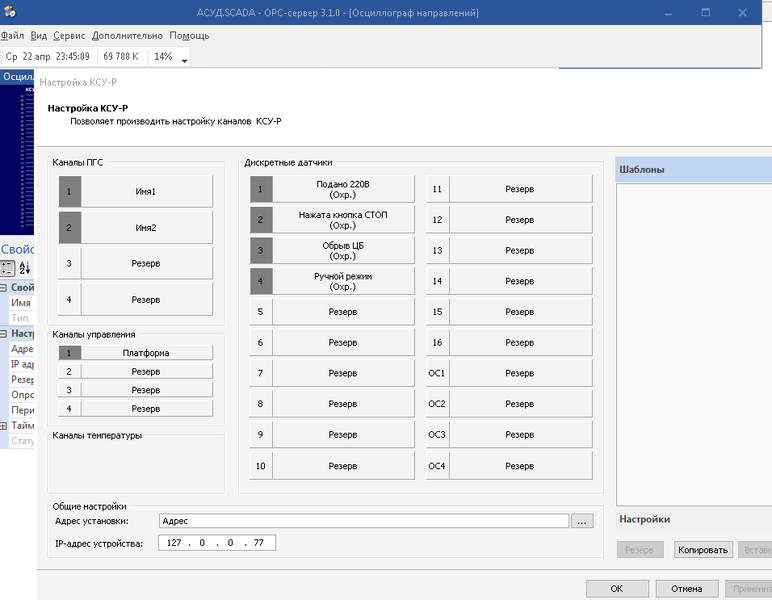Toggle ПГС channel 3 number indicator
The width and height of the screenshot is (772, 600).
pyautogui.click(x=69, y=263)
